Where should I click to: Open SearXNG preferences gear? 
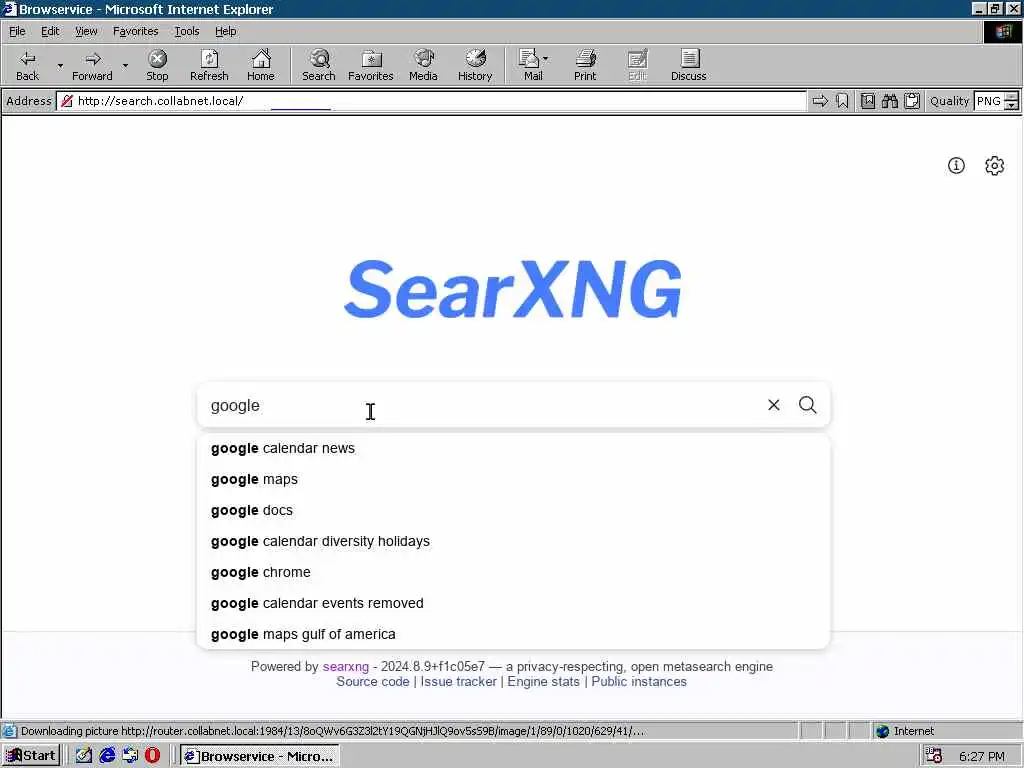(995, 165)
